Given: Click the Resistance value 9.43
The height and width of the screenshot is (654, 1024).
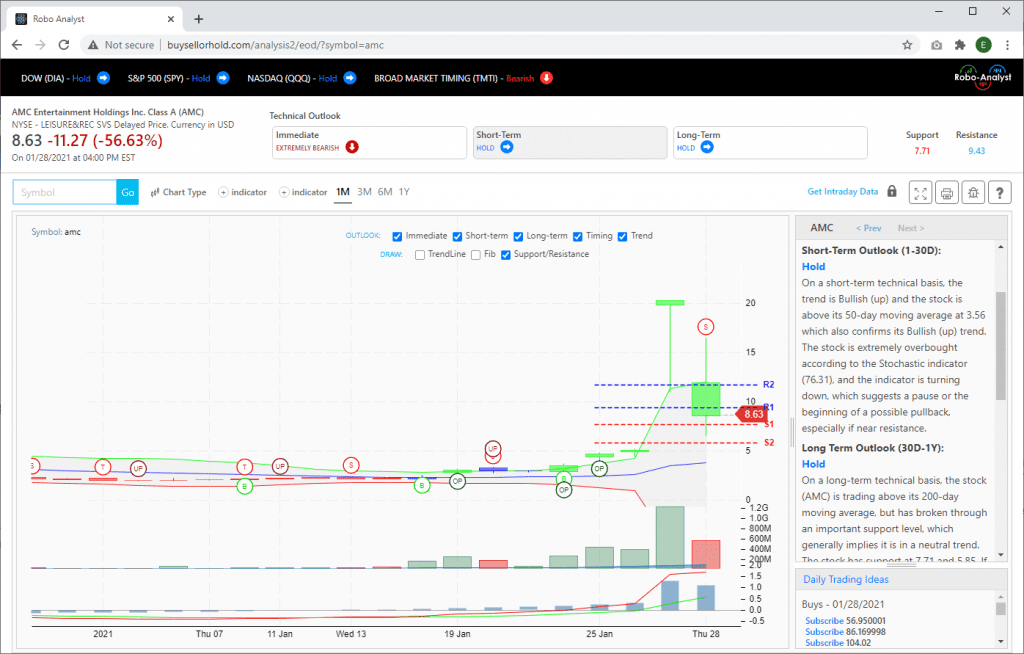Looking at the screenshot, I should (976, 151).
